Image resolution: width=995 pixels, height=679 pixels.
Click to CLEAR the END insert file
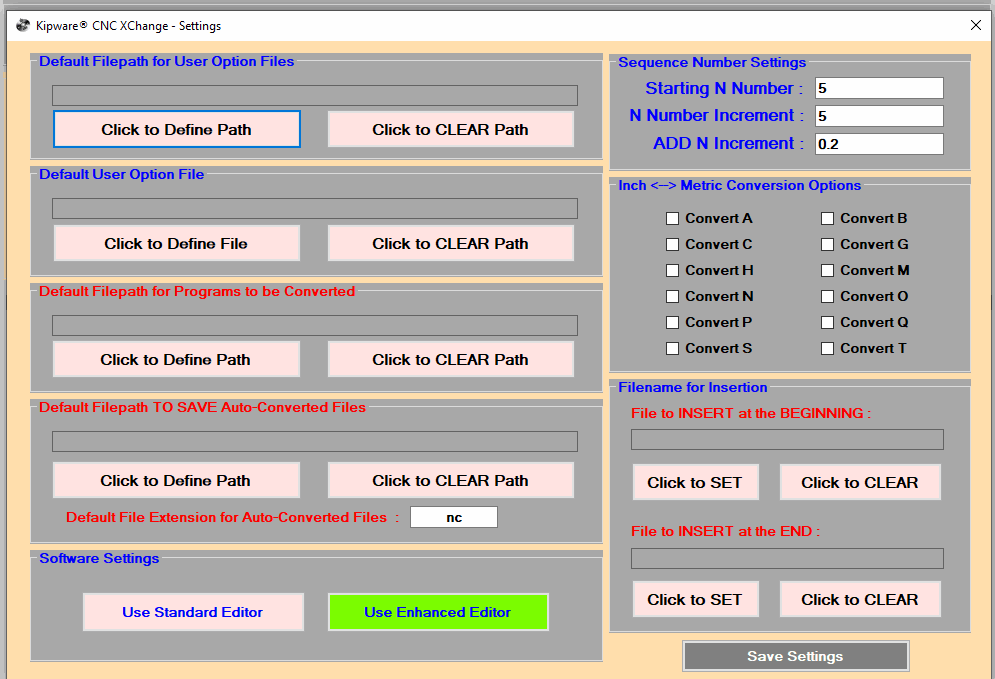(860, 599)
